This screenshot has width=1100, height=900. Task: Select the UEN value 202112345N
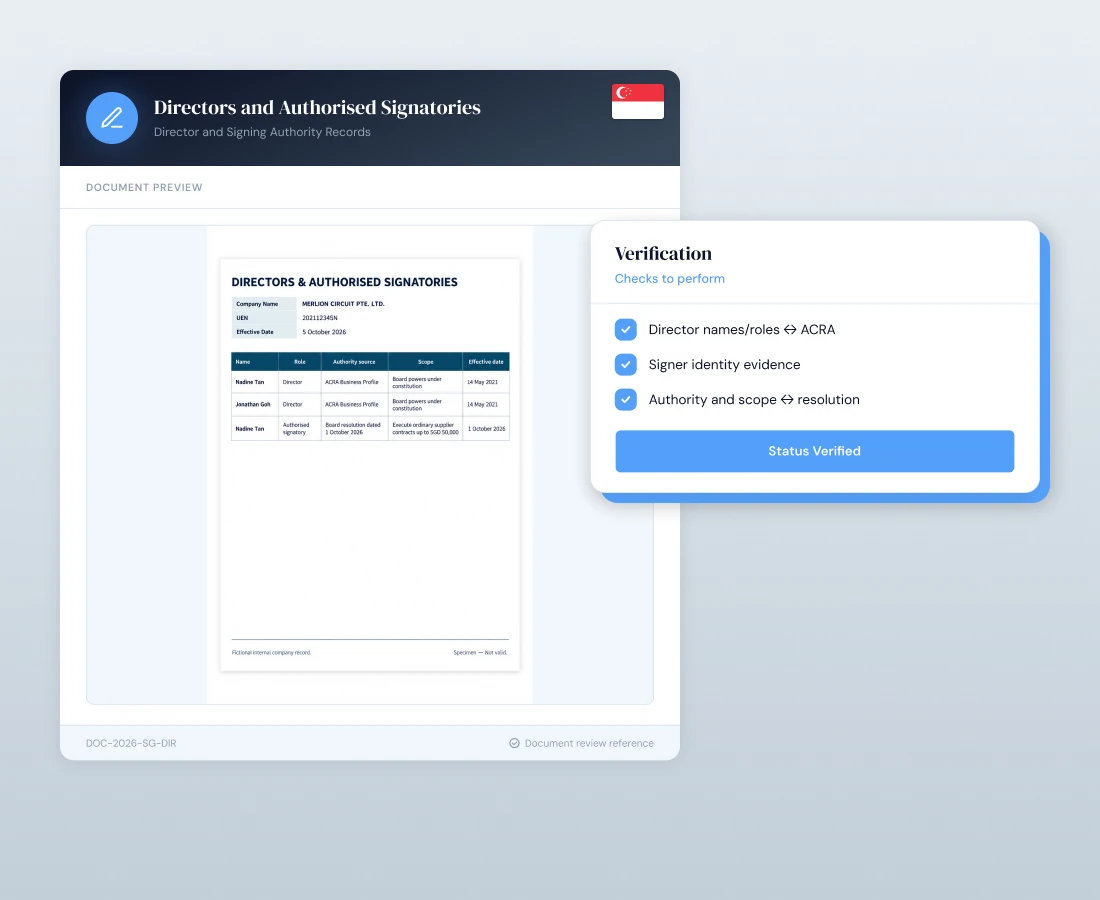click(x=320, y=318)
